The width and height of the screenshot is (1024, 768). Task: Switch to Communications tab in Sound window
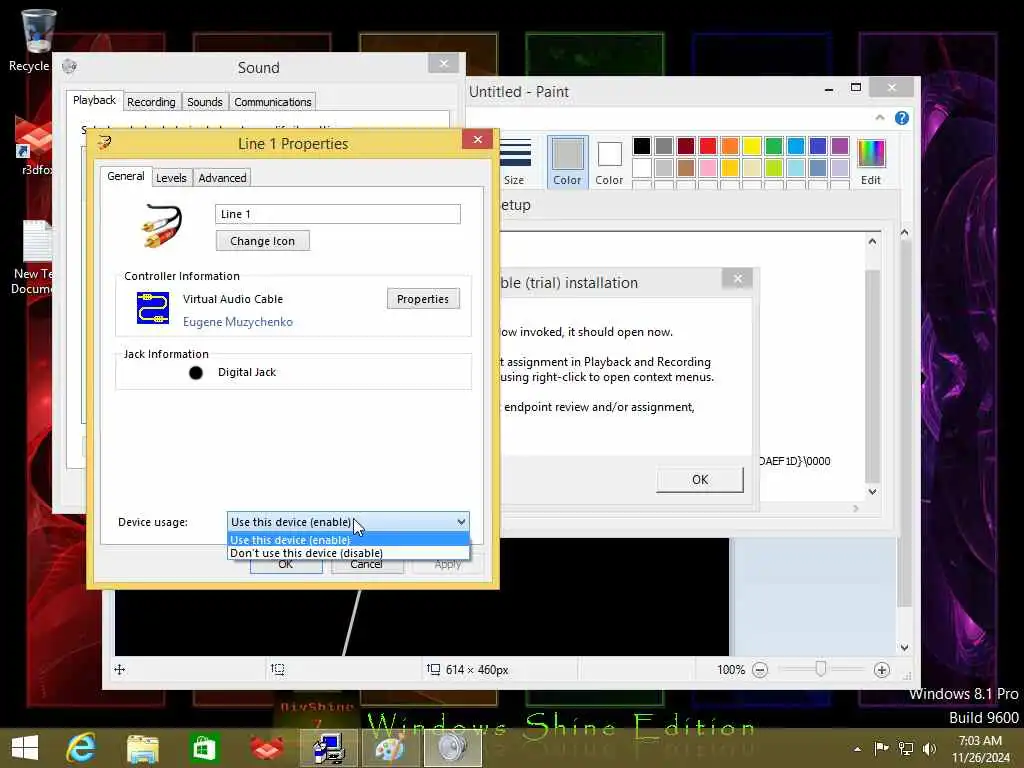pyautogui.click(x=272, y=102)
